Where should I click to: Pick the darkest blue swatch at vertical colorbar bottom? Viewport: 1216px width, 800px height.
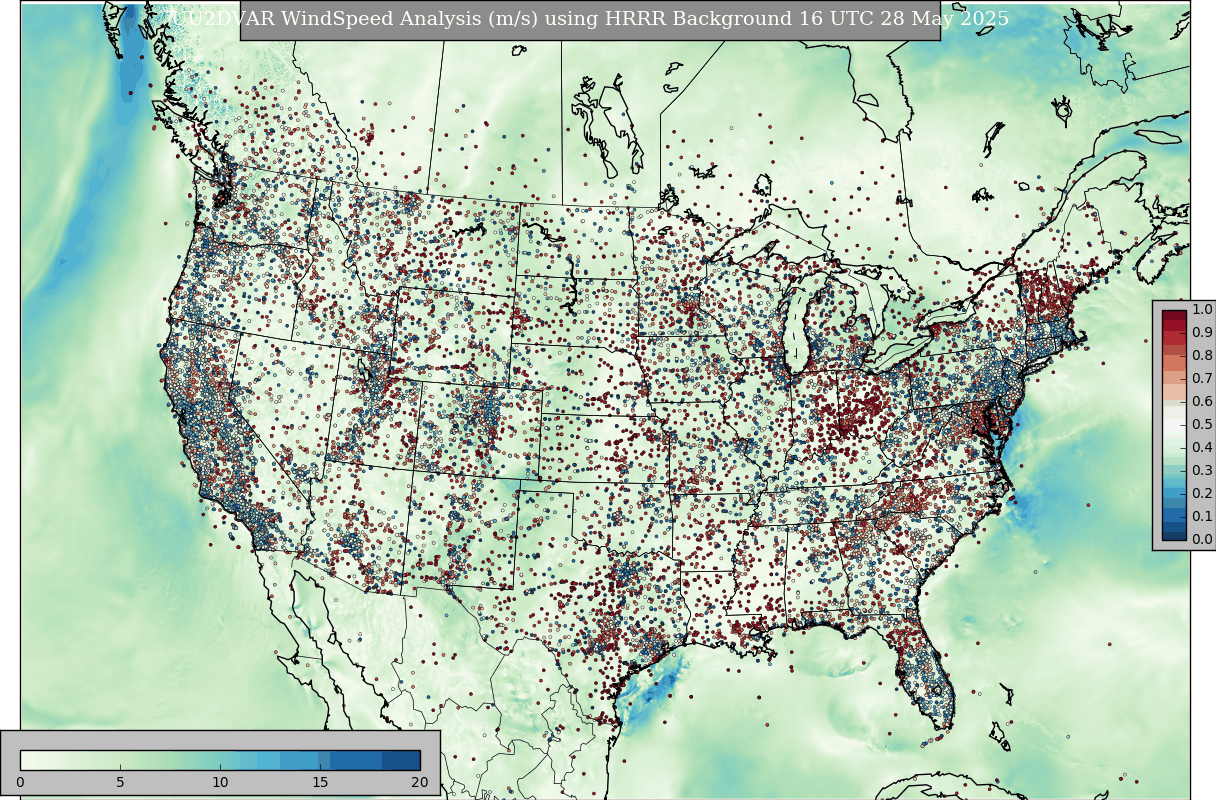(x=1174, y=534)
